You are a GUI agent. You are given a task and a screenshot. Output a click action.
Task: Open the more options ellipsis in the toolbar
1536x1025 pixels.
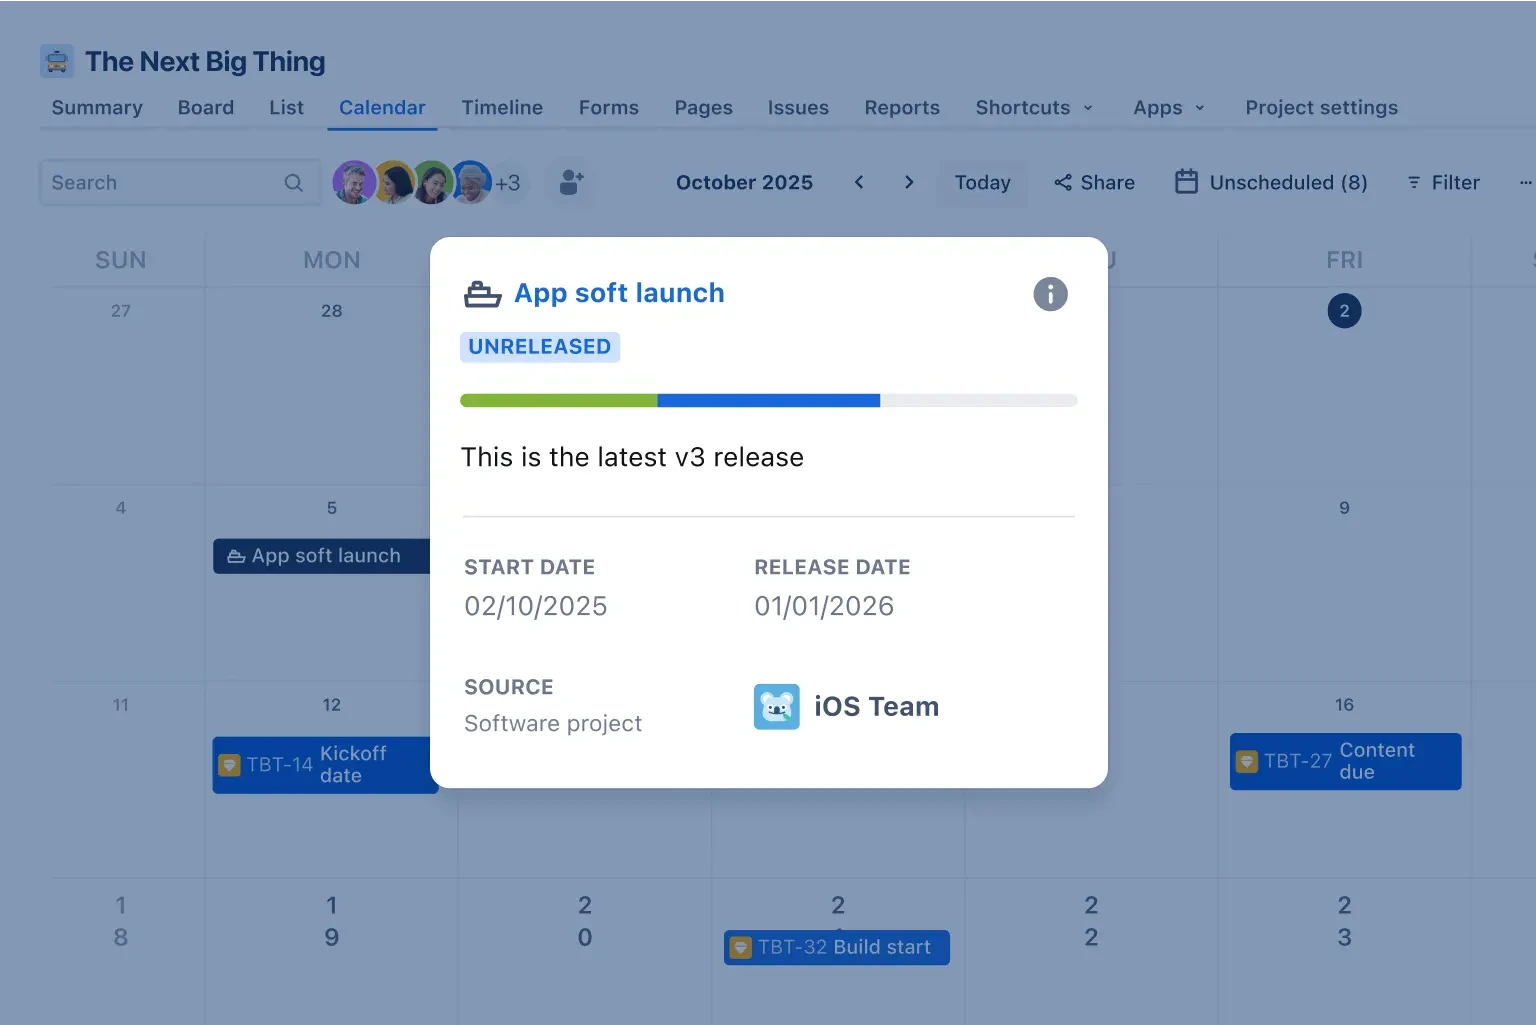1524,182
